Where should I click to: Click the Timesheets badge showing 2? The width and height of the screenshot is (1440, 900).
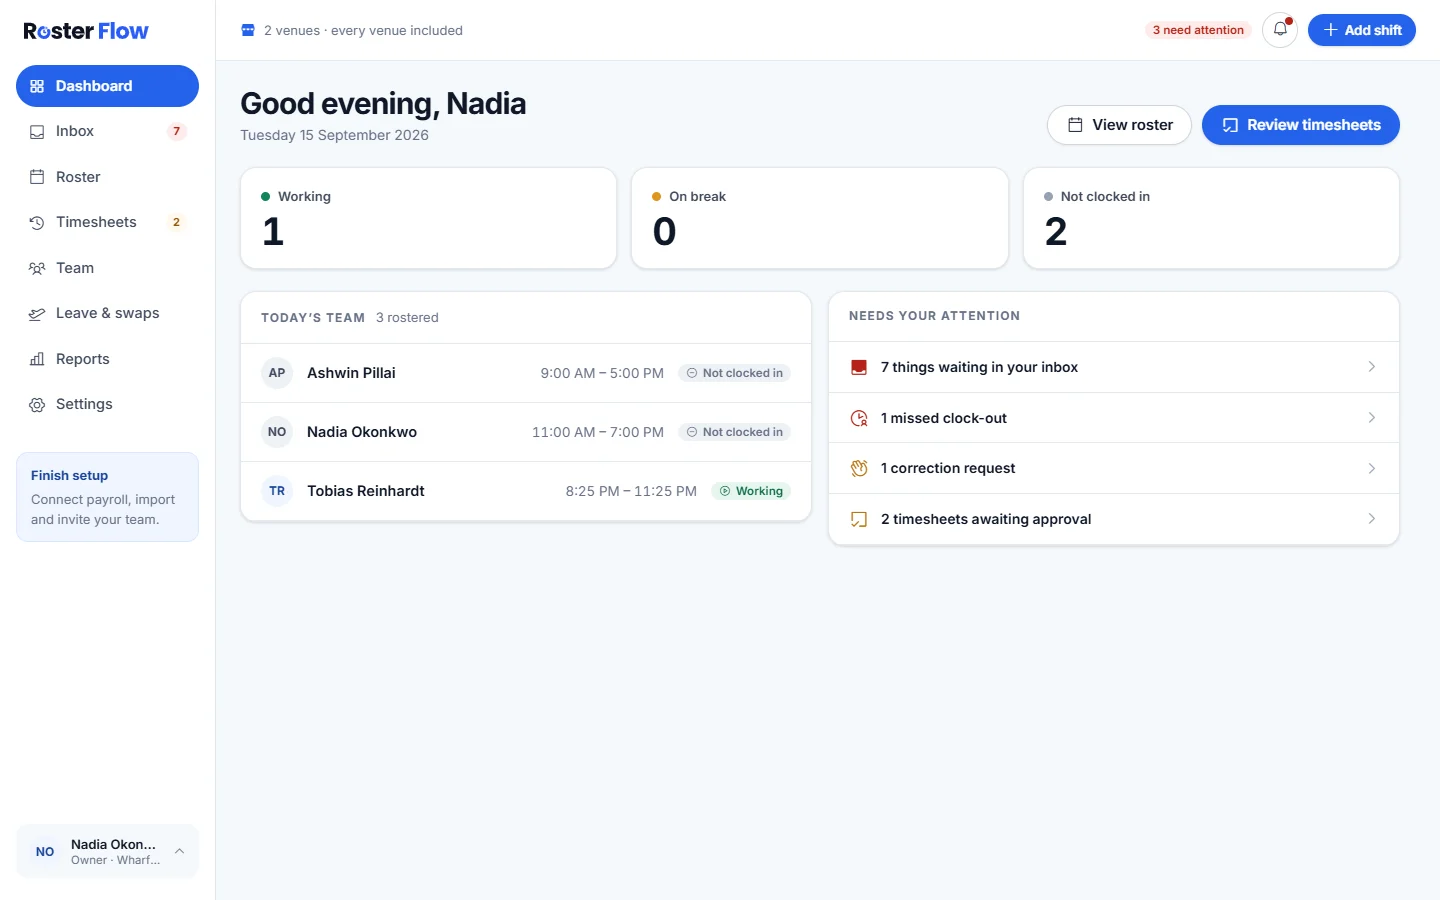tap(177, 222)
